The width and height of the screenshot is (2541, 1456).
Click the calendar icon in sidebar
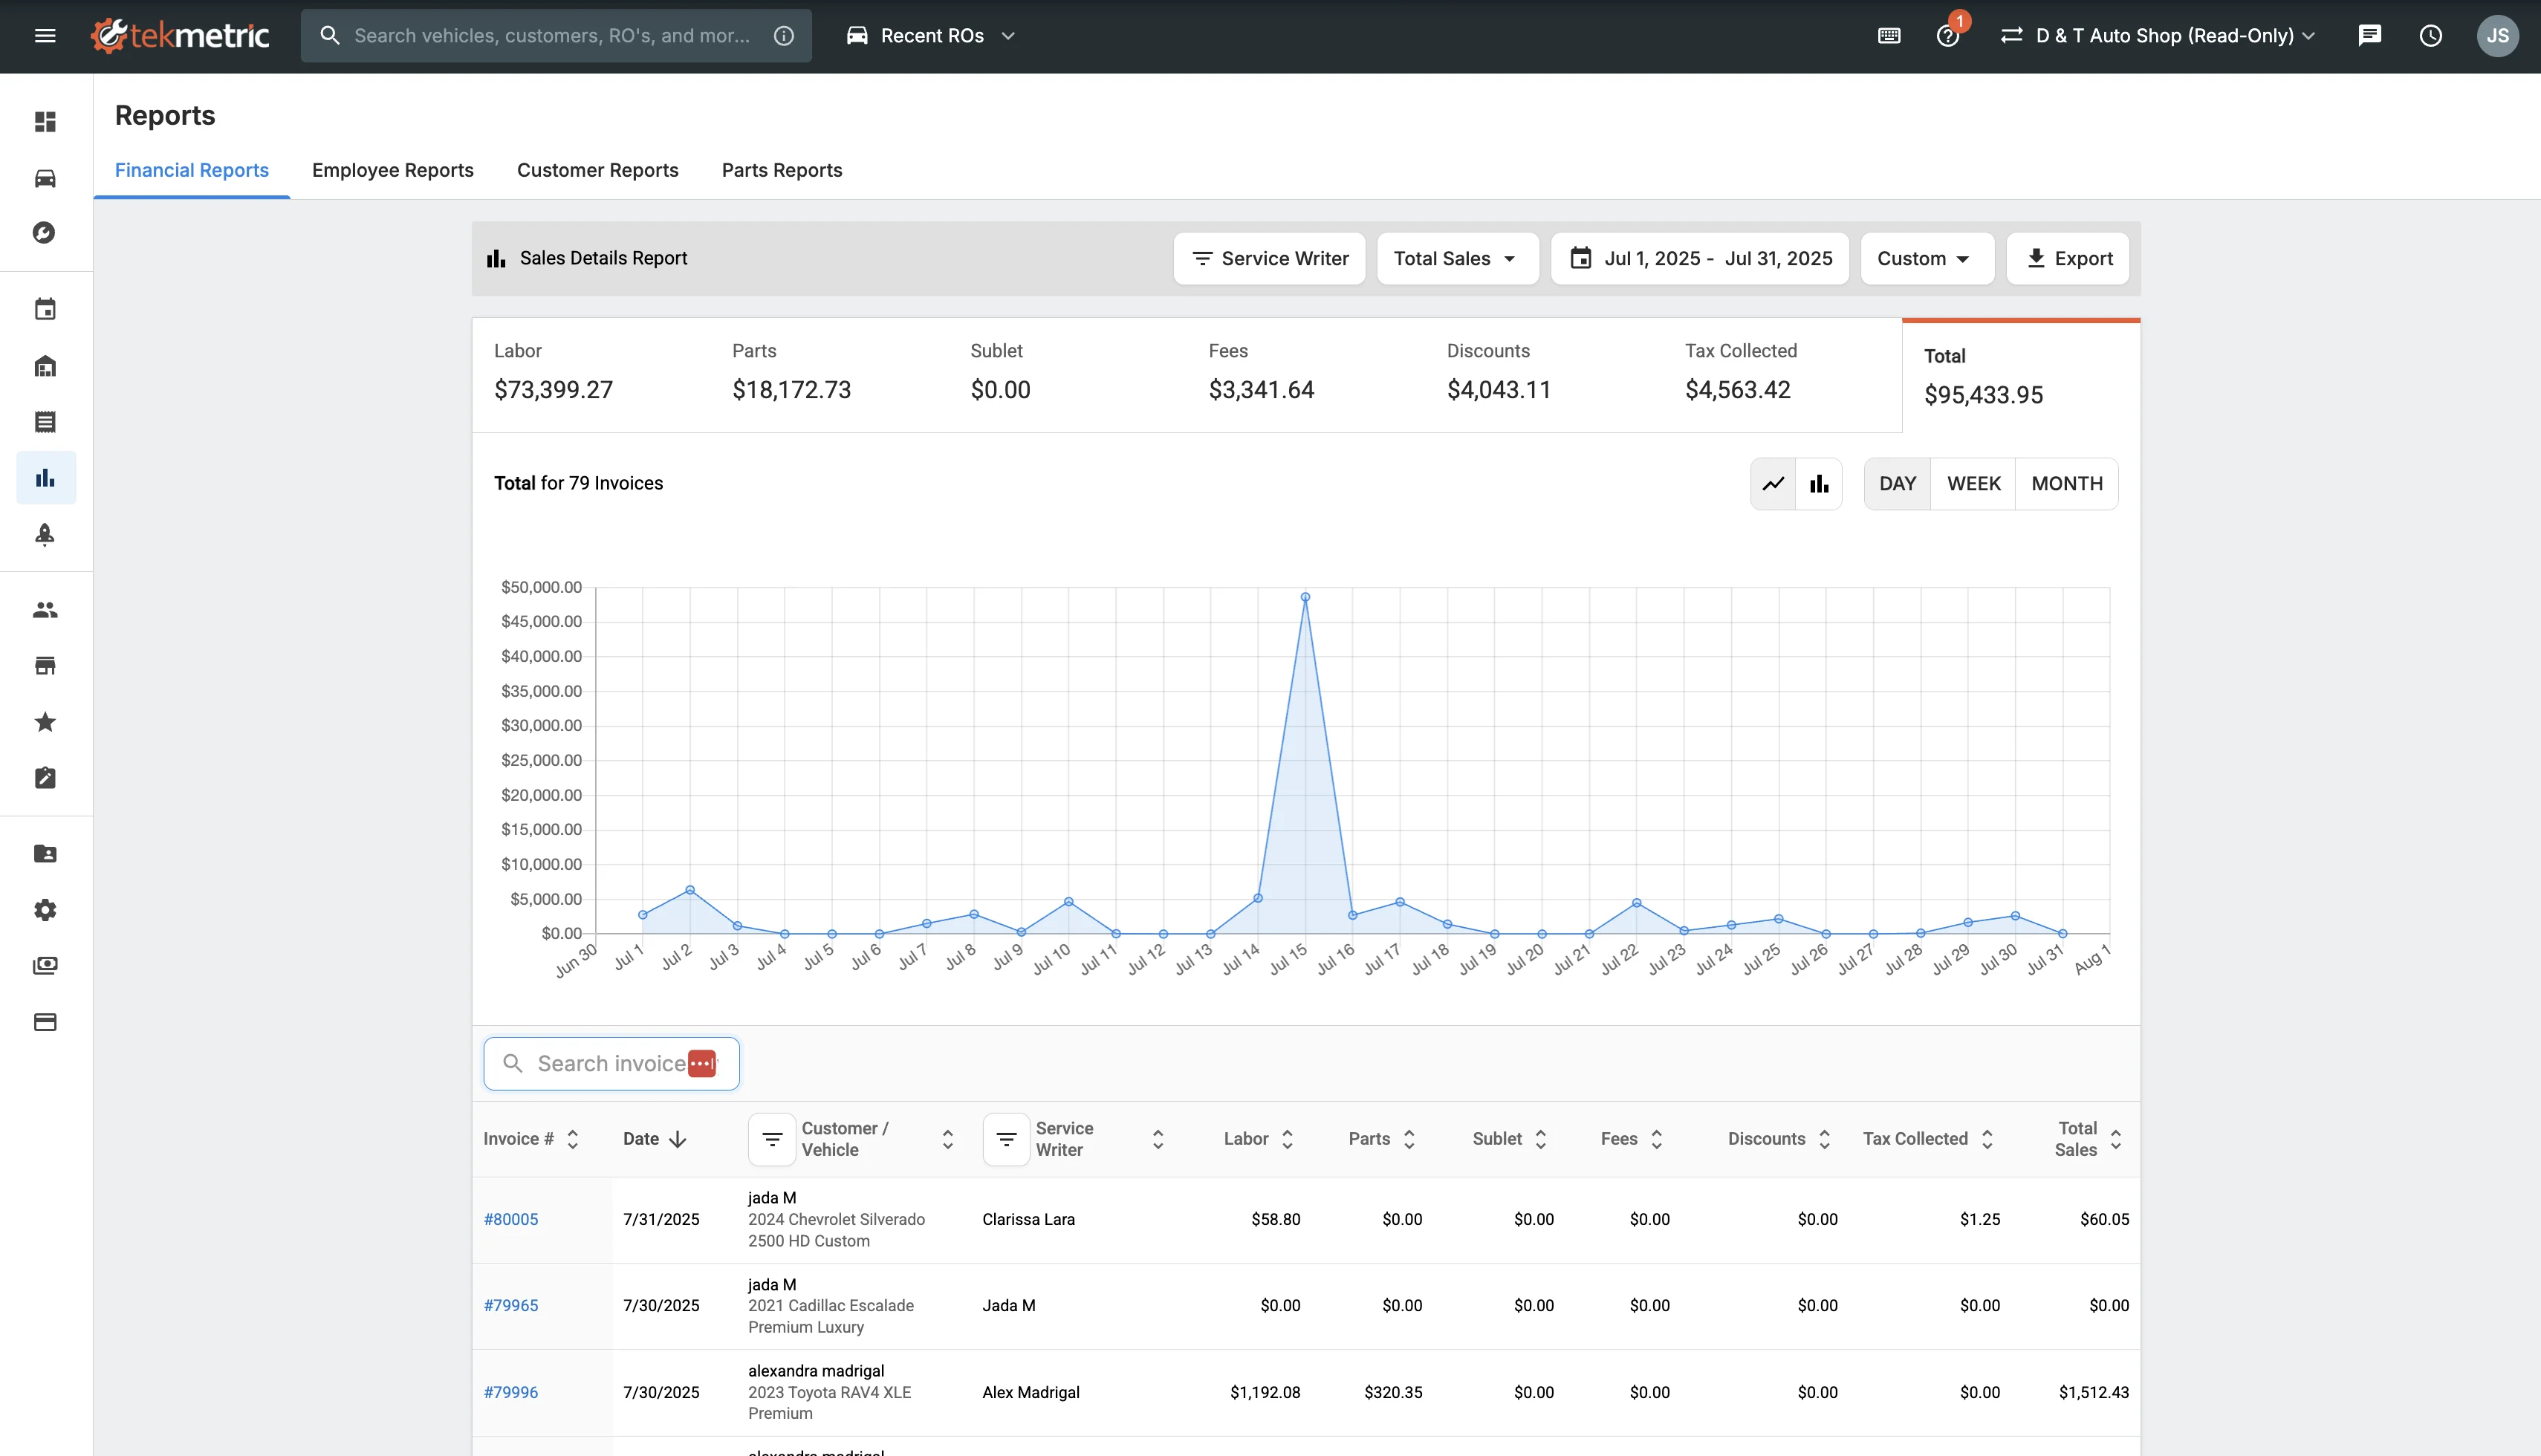(45, 309)
